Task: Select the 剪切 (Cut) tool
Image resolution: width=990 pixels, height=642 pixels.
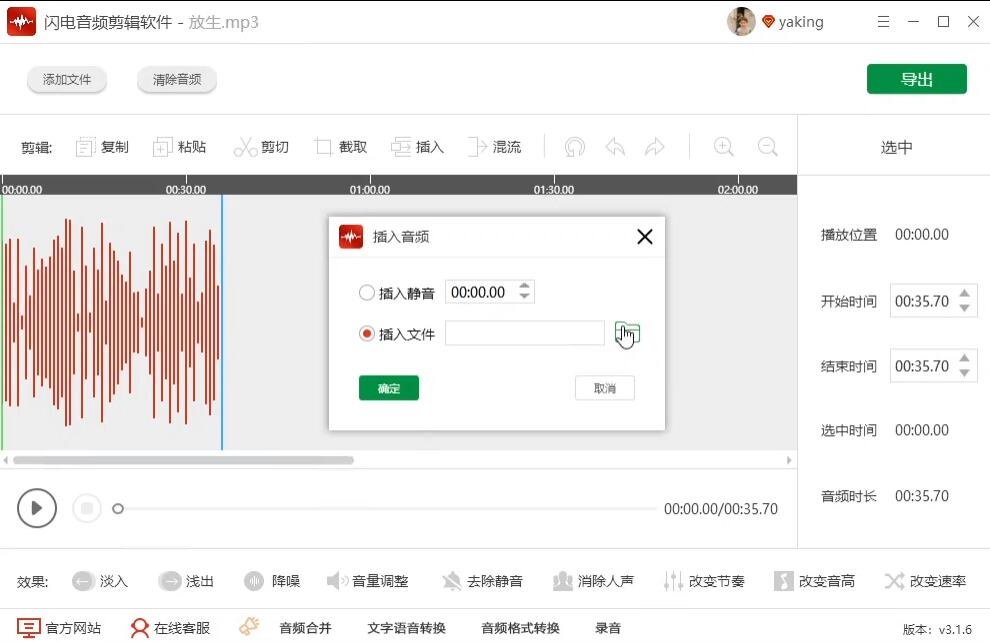Action: (262, 146)
